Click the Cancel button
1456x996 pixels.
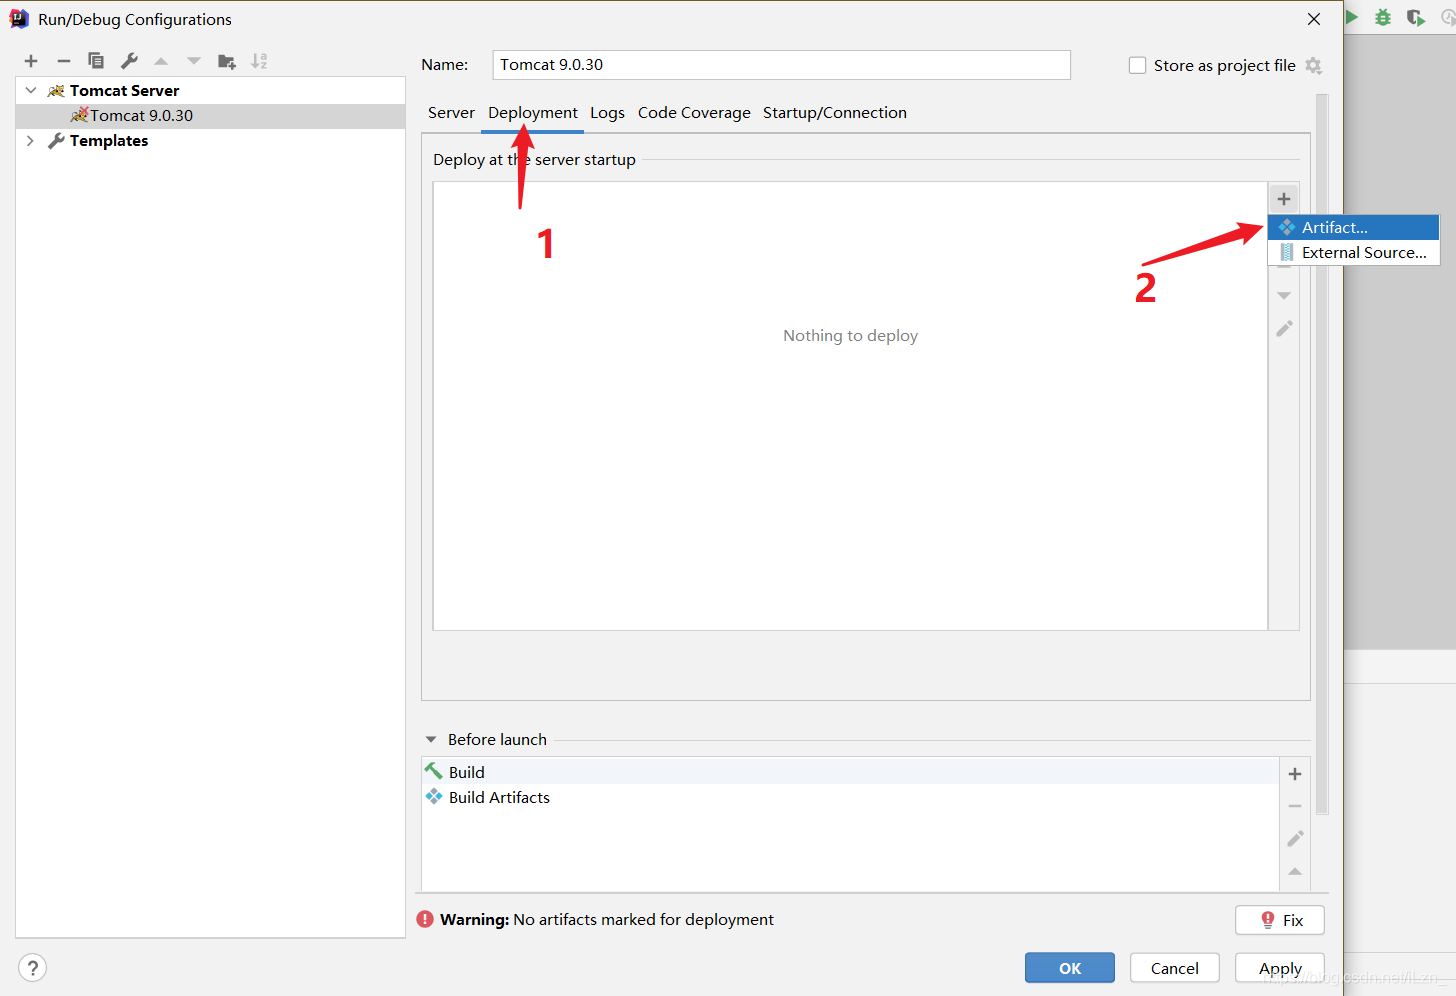(1175, 968)
